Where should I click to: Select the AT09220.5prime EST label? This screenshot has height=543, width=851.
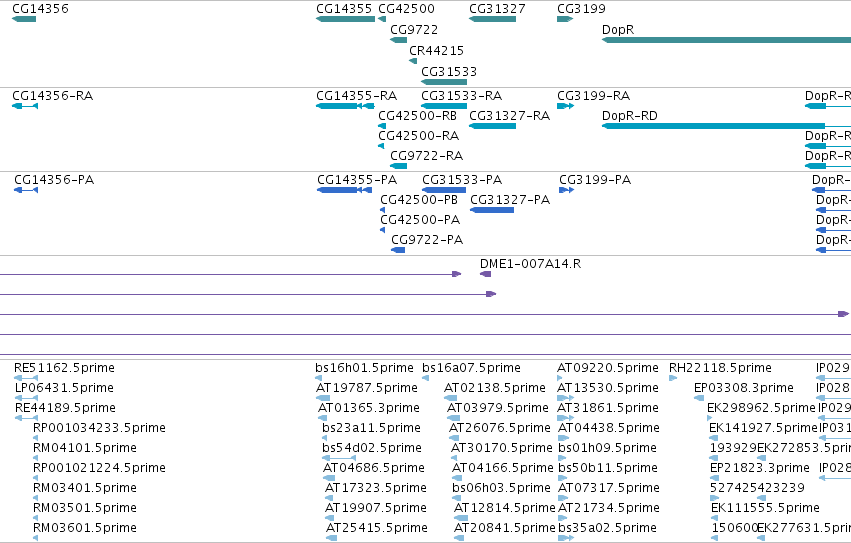[608, 368]
